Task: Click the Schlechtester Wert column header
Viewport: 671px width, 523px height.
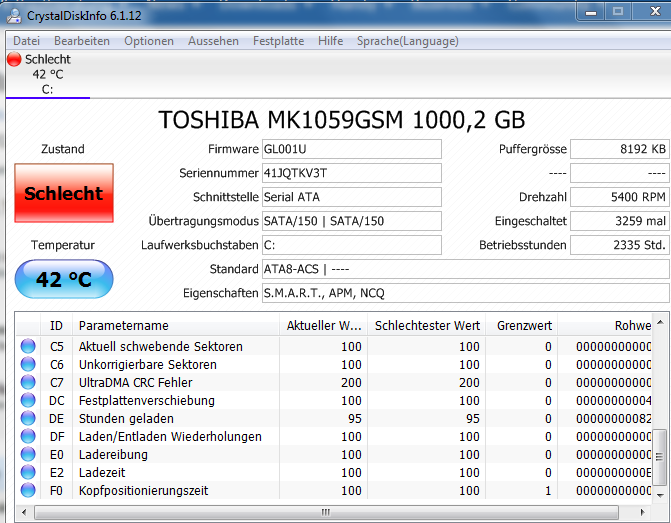Action: 427,326
